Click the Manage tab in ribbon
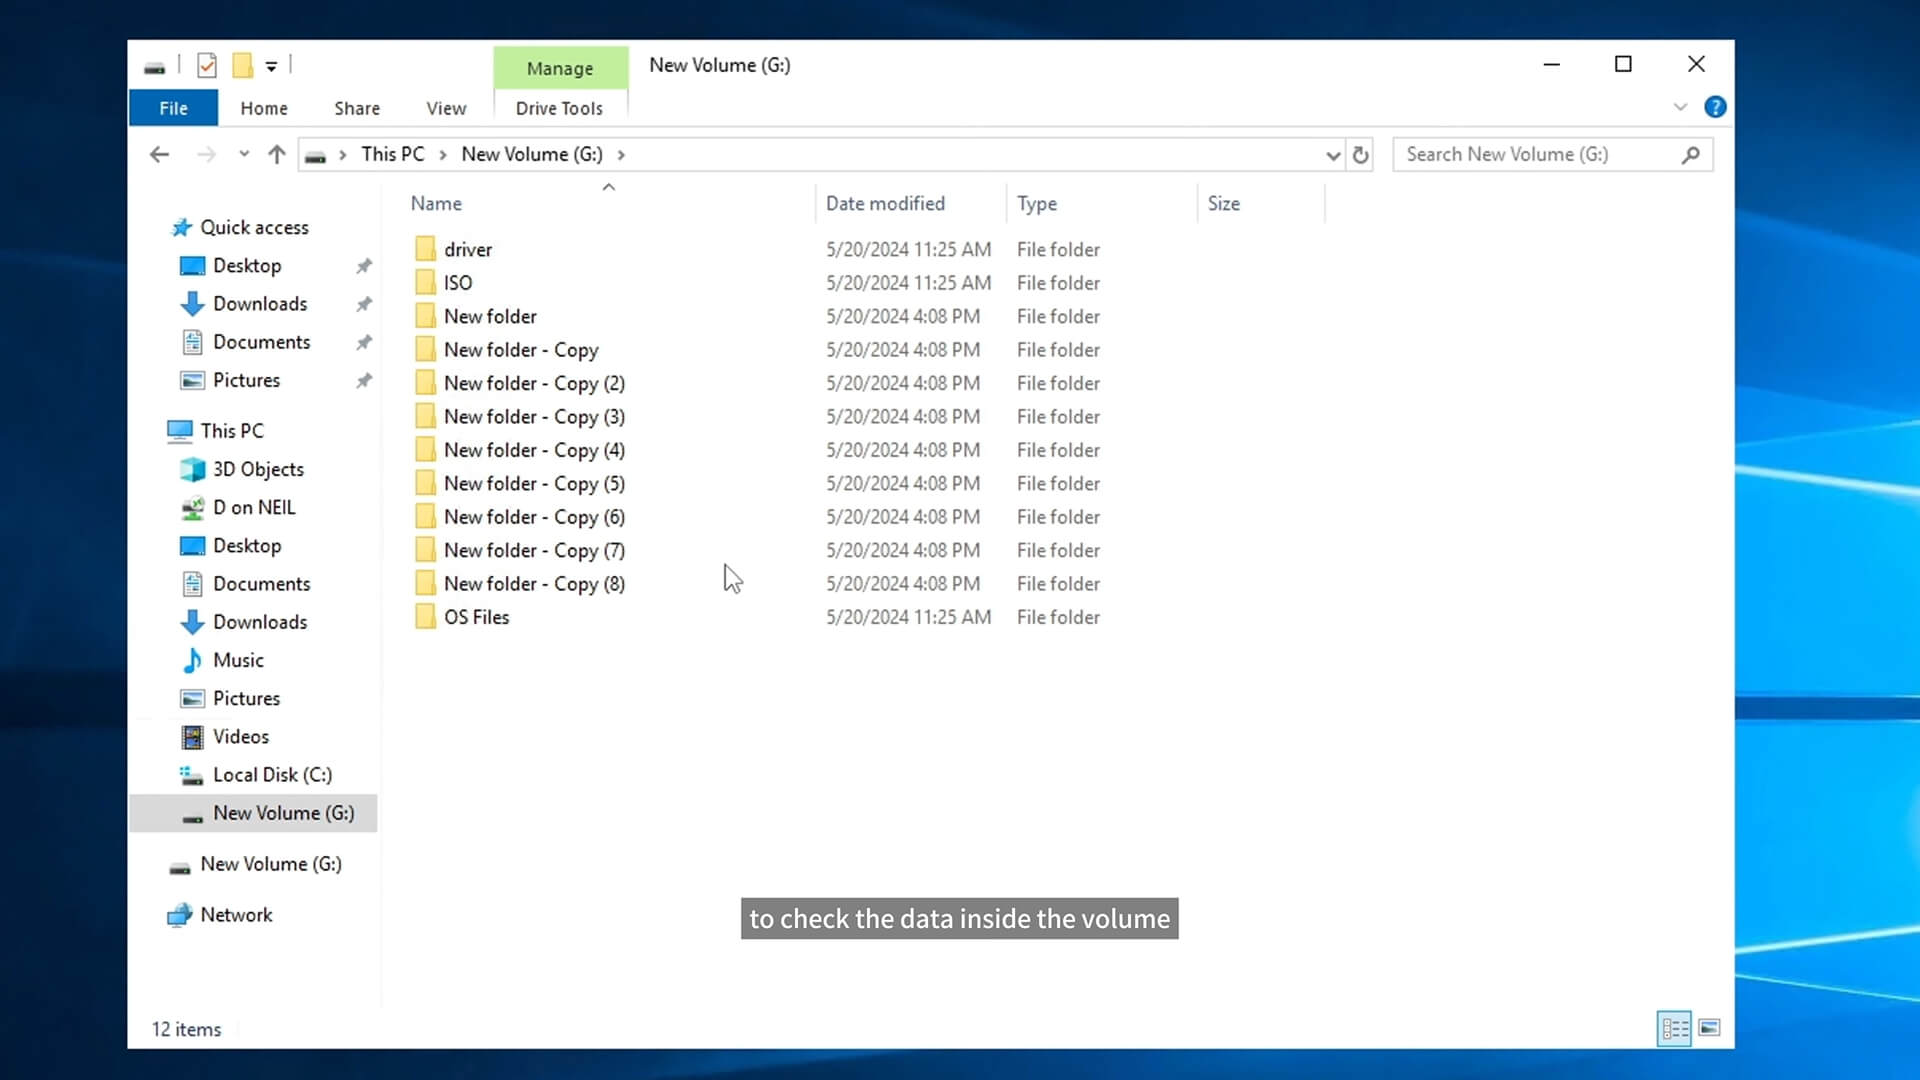This screenshot has height=1080, width=1920. [559, 67]
